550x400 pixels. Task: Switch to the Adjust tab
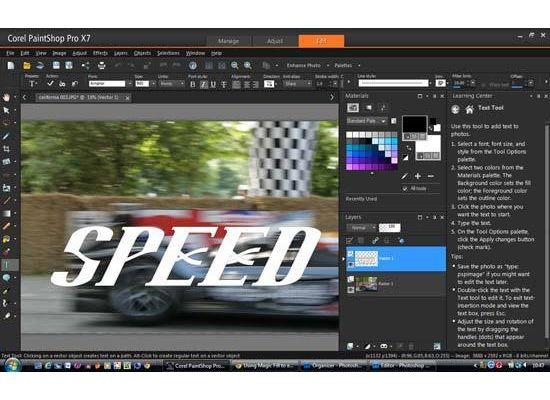click(275, 41)
